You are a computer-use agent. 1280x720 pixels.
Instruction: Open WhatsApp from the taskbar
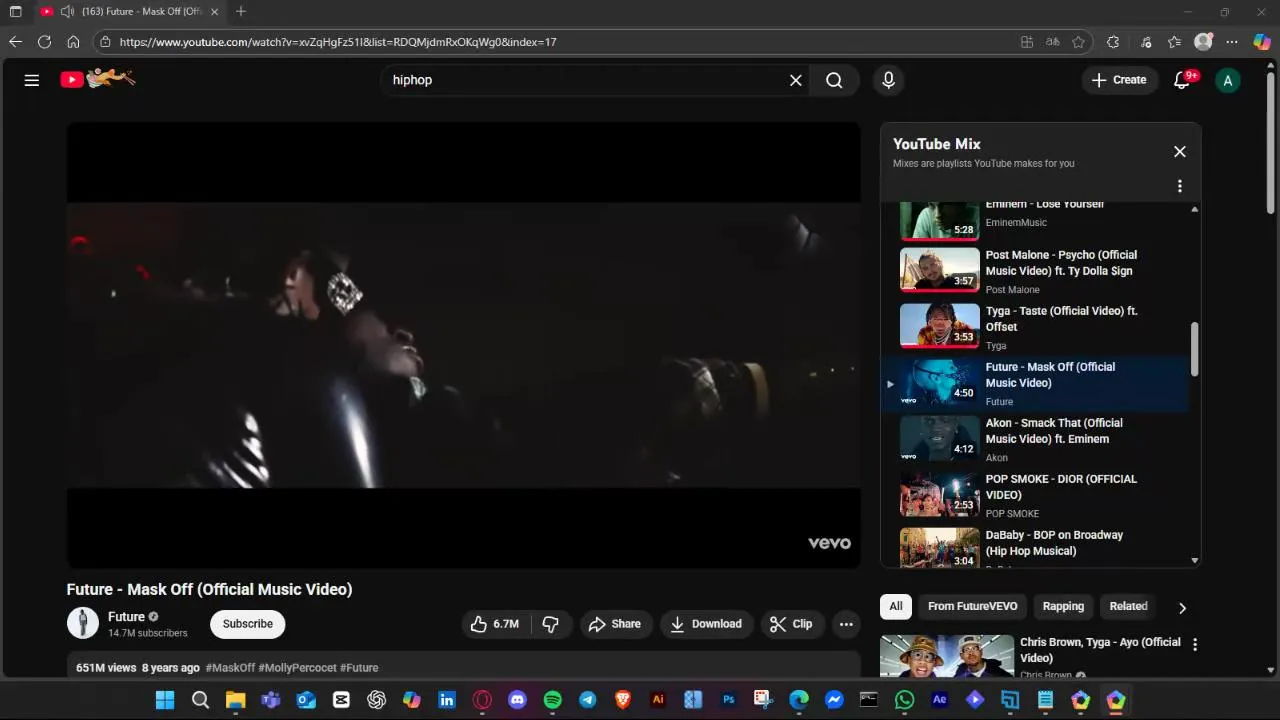tap(904, 700)
